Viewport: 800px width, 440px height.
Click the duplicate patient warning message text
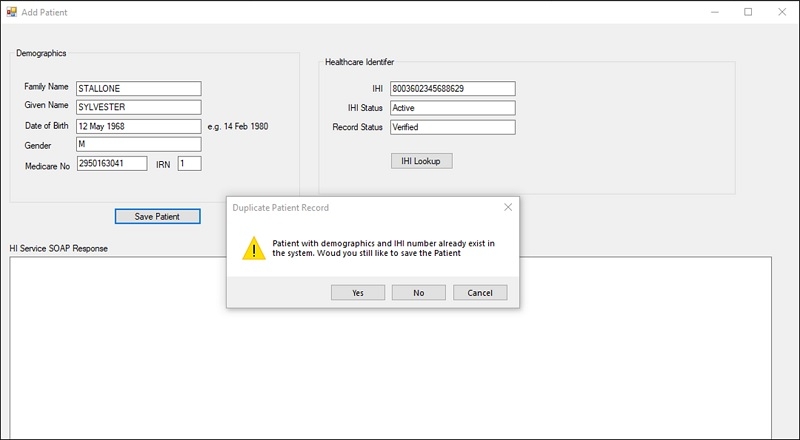[x=383, y=248]
